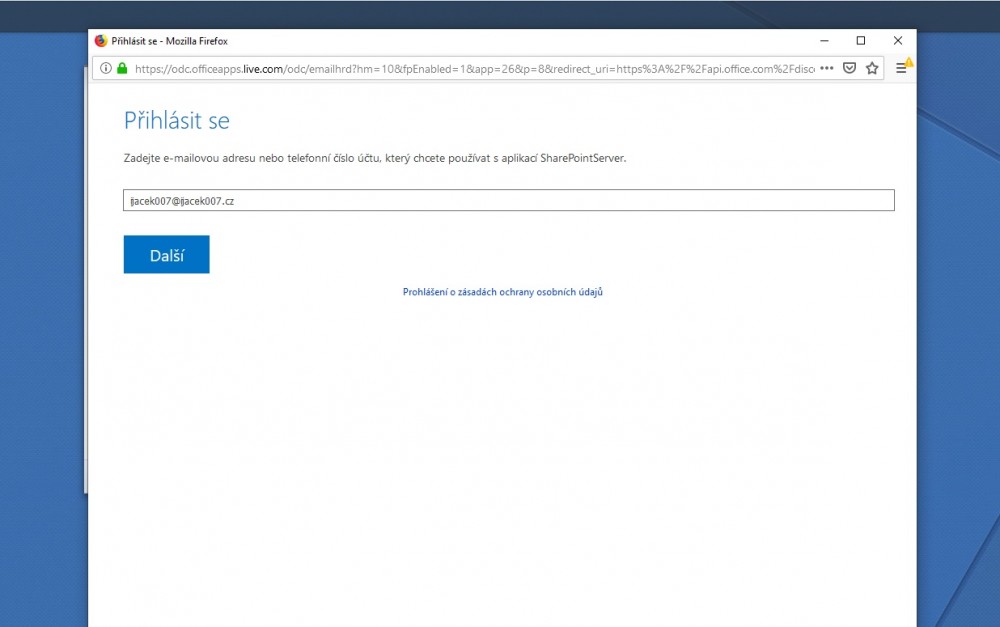This screenshot has width=1000, height=627.
Task: Bookmark this page with the star icon
Action: (872, 69)
